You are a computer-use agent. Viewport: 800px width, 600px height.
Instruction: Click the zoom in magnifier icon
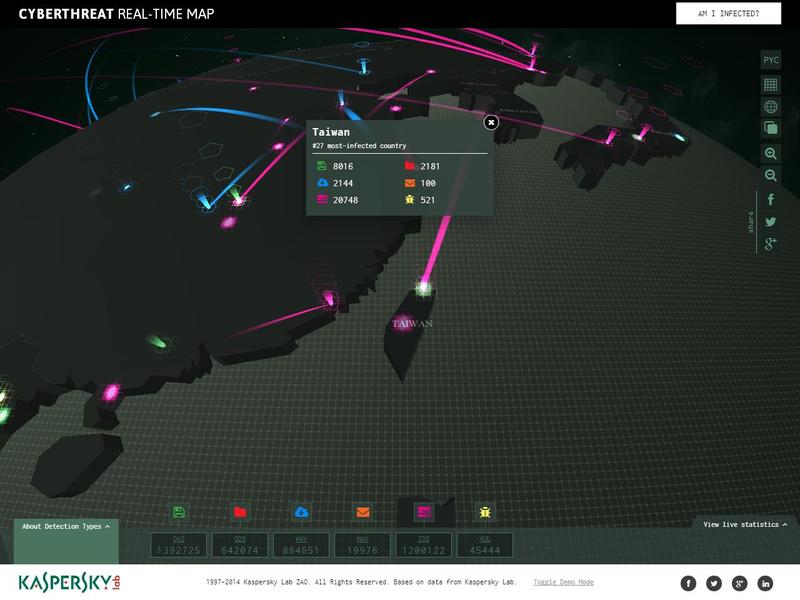tap(771, 153)
